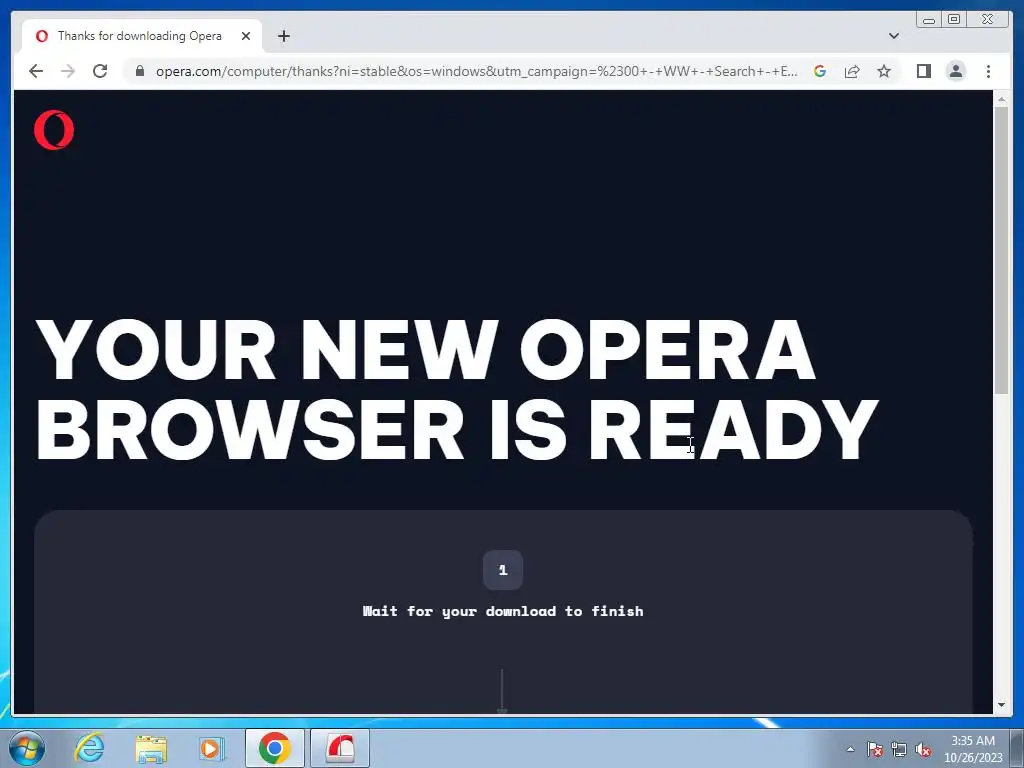Bookmark this tab with the star icon
Image resolution: width=1024 pixels, height=768 pixels.
tap(884, 71)
